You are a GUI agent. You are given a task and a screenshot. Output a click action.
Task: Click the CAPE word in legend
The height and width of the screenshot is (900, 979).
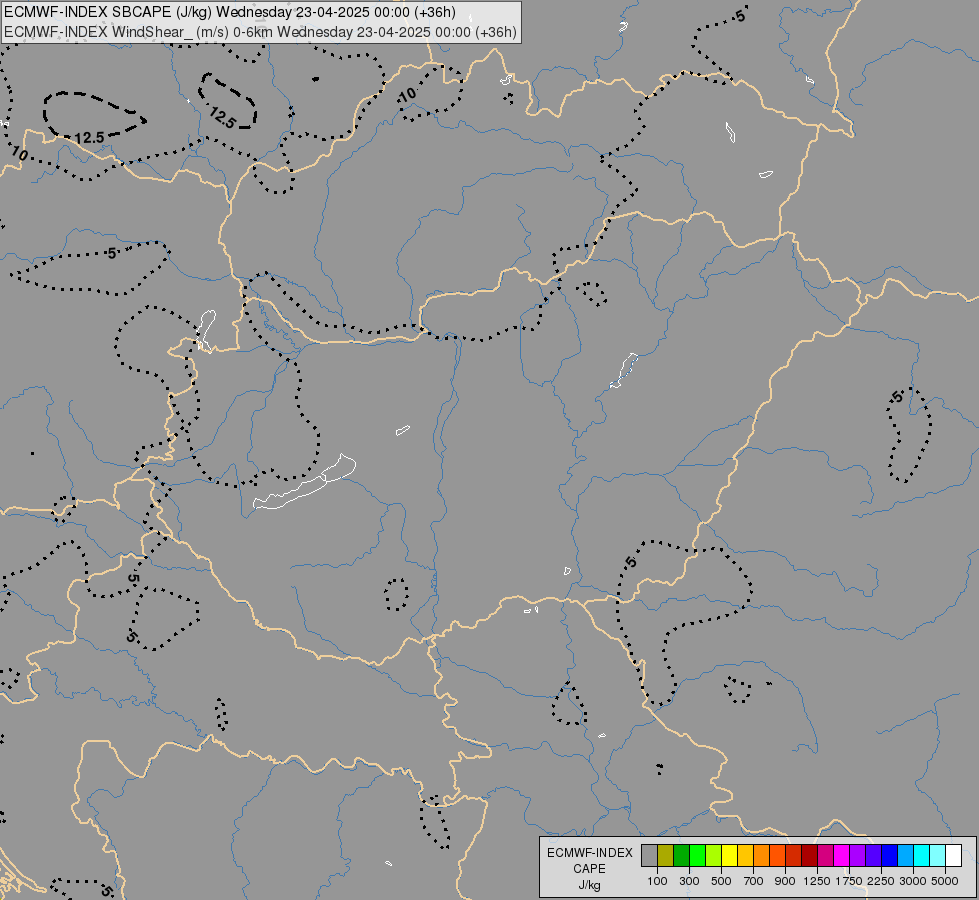coord(589,869)
